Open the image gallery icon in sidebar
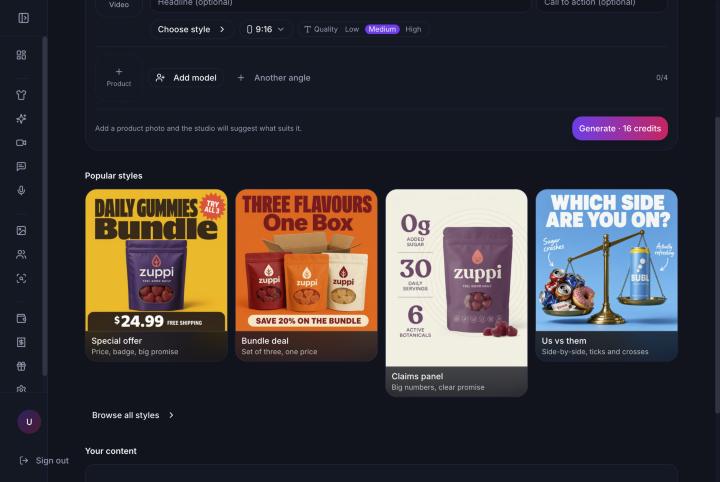 click(x=21, y=230)
